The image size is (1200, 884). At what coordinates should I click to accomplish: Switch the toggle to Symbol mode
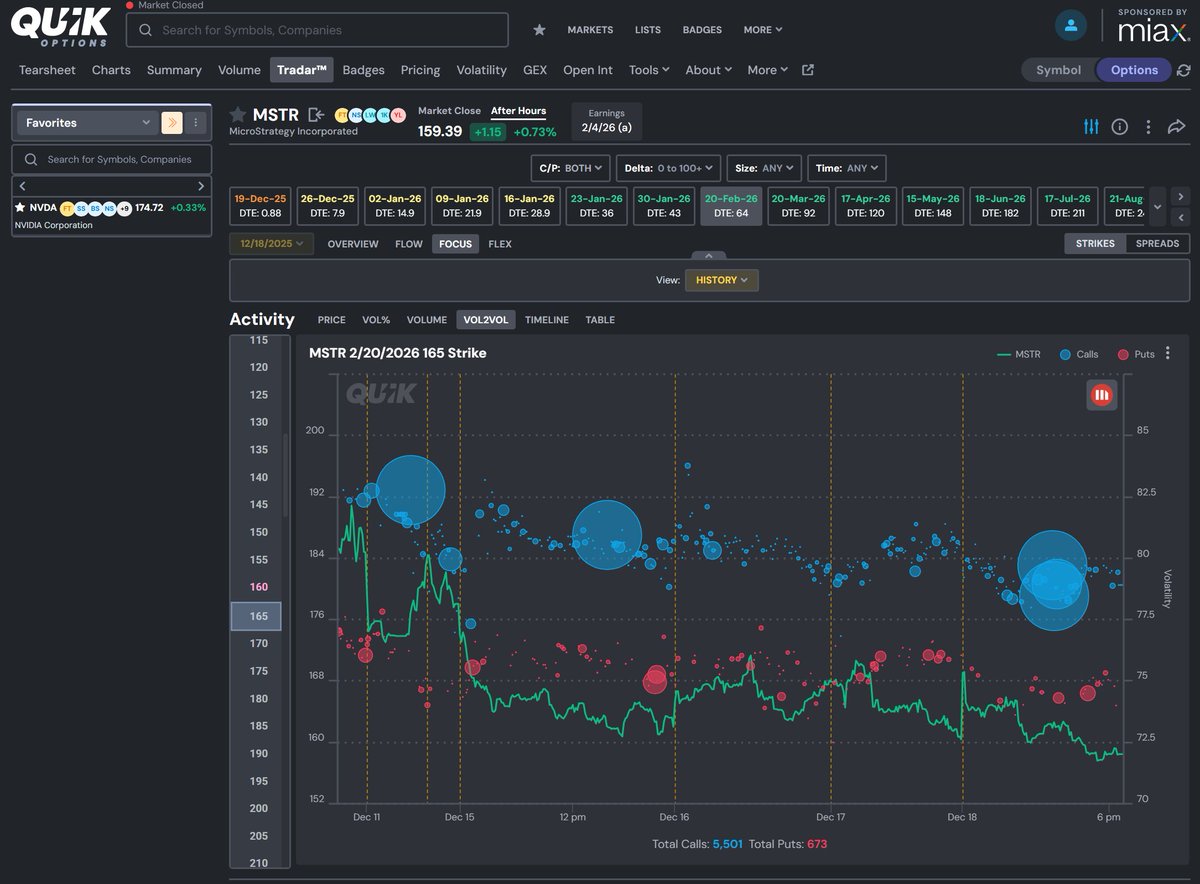pyautogui.click(x=1058, y=70)
